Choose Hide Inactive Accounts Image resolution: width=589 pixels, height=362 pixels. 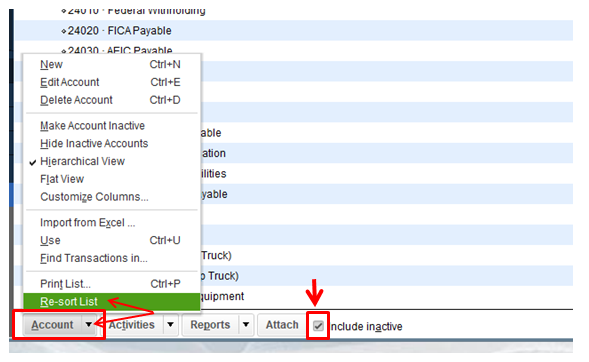(x=112, y=143)
